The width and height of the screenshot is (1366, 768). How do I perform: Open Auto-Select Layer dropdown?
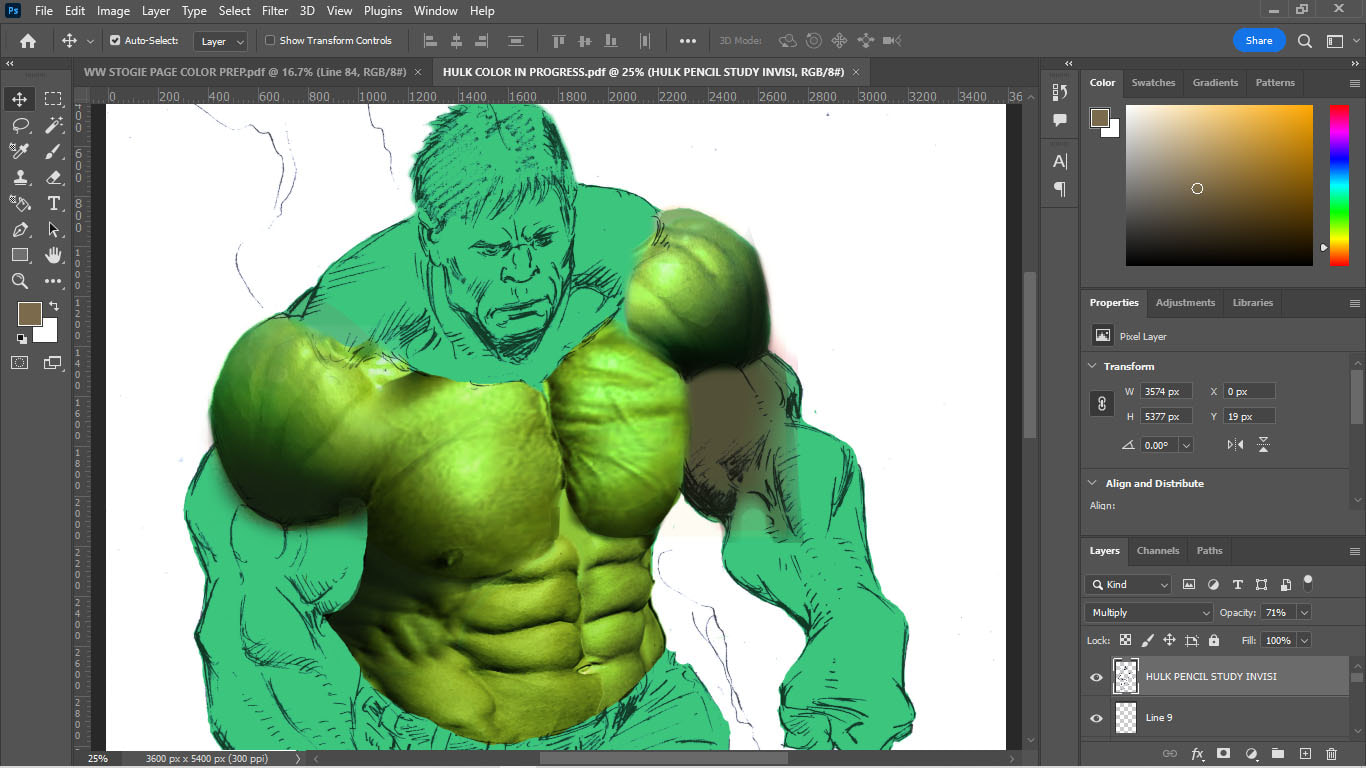pos(221,41)
